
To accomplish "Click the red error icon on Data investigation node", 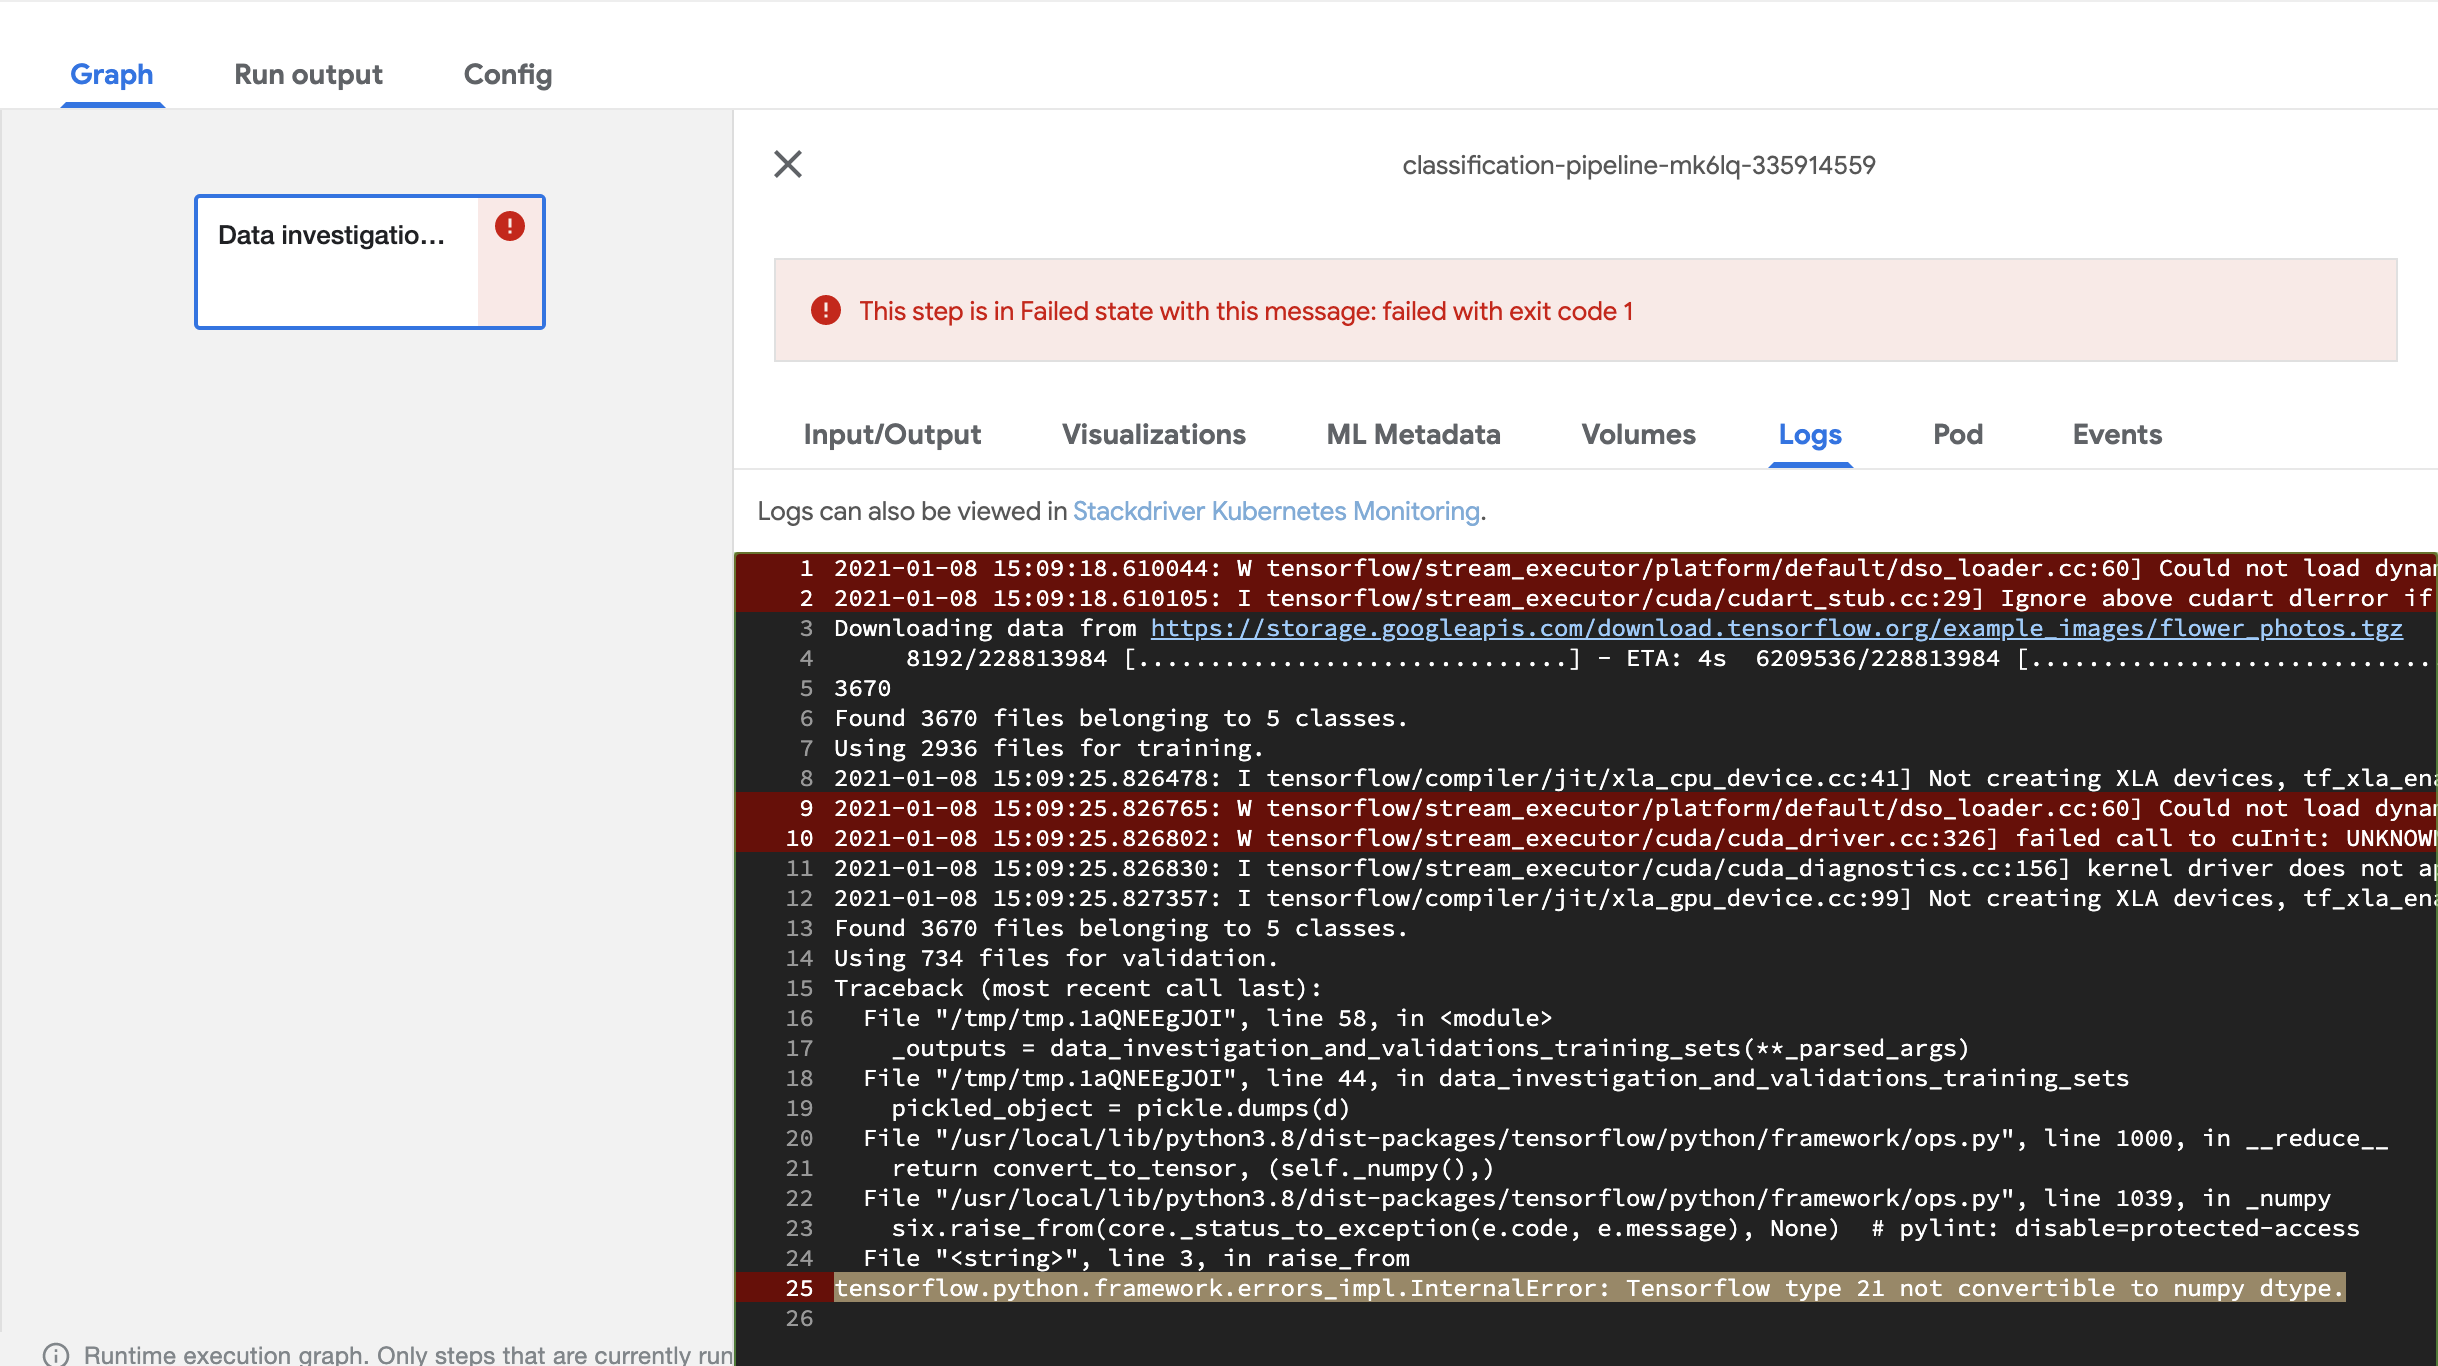I will point(510,226).
